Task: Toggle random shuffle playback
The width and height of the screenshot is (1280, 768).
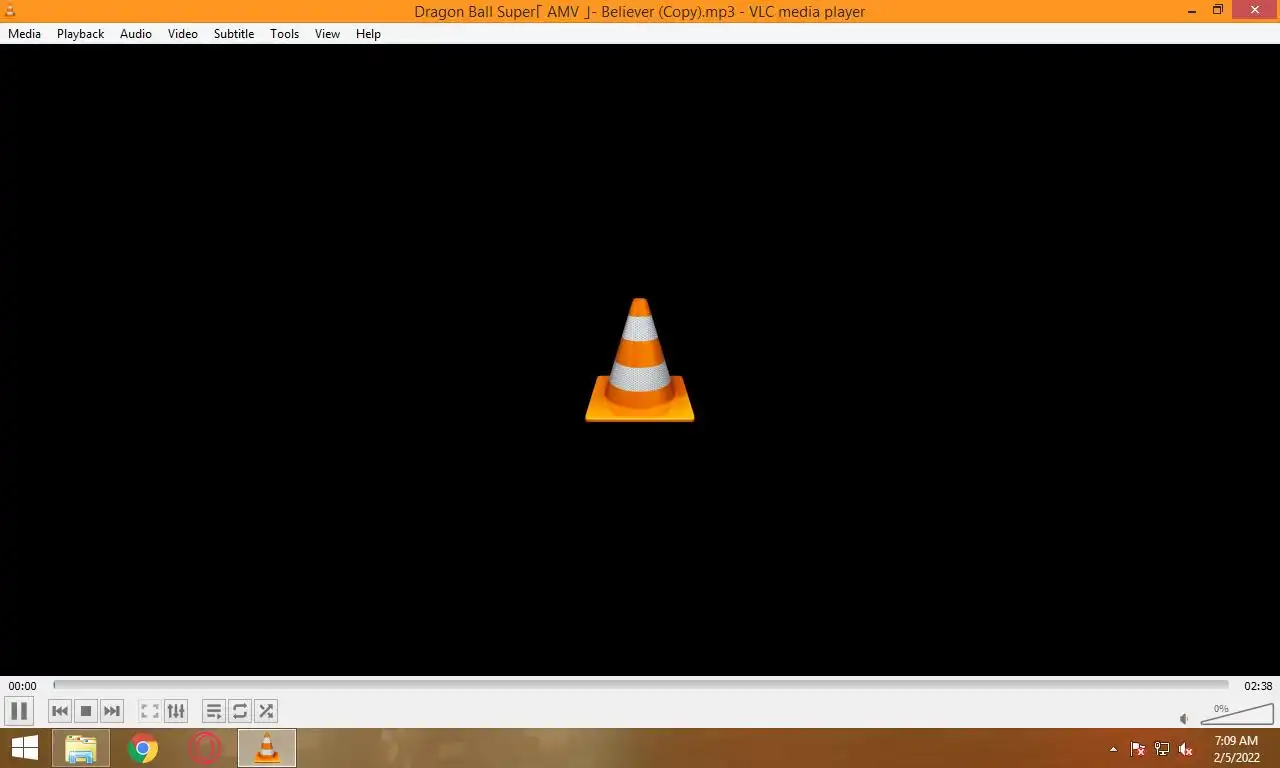Action: (x=266, y=711)
